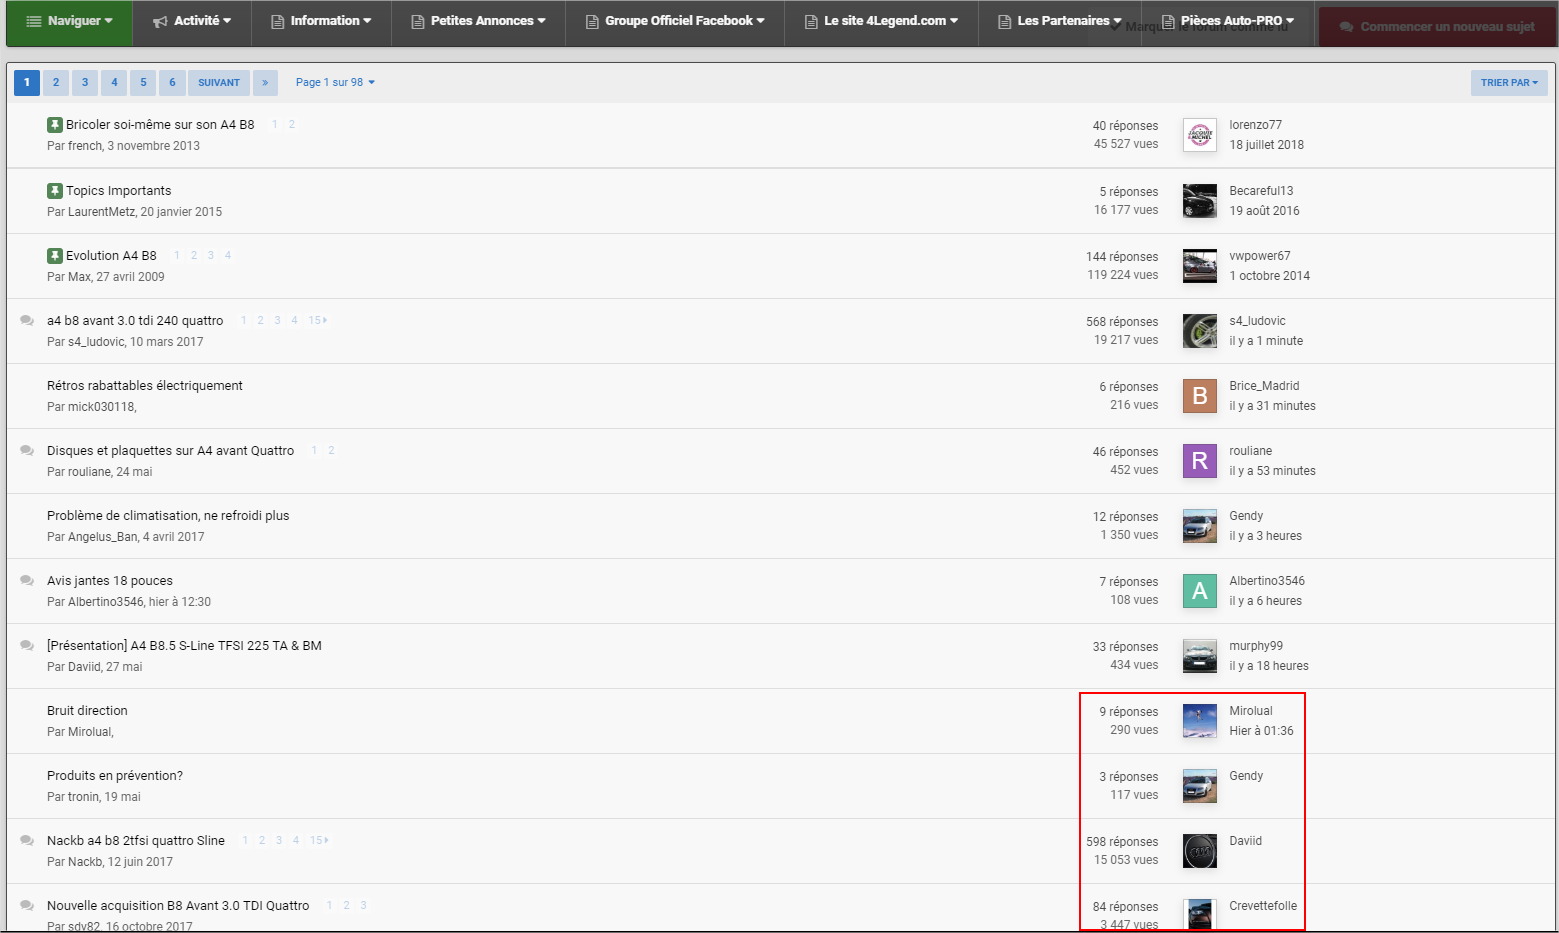Expand the Trier Par sort dropdown
Viewport: 1559px width, 933px height.
[x=1508, y=83]
